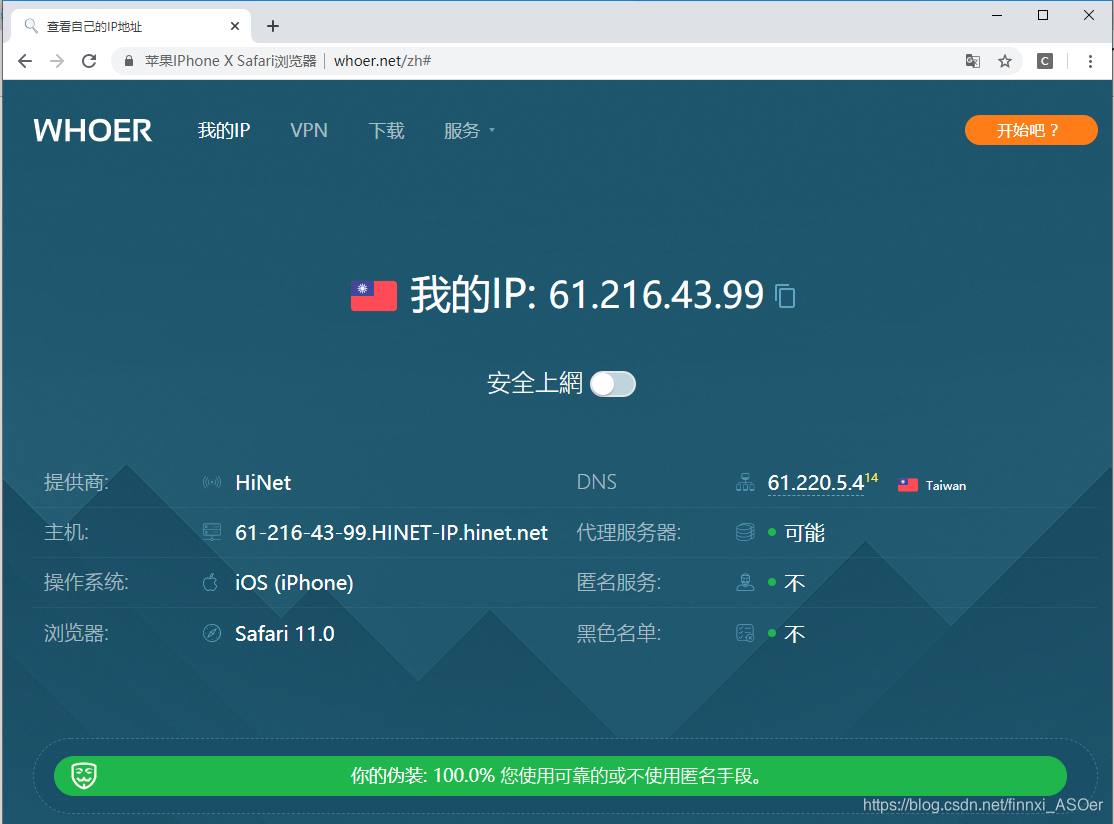Open the VPN nav item
This screenshot has height=824, width=1114.
309,131
